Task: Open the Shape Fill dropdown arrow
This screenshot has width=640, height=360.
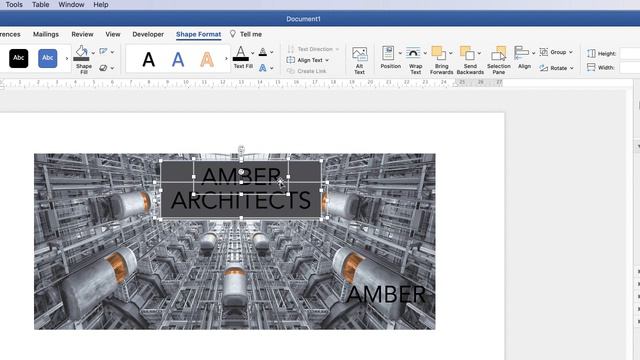Action: pyautogui.click(x=93, y=53)
